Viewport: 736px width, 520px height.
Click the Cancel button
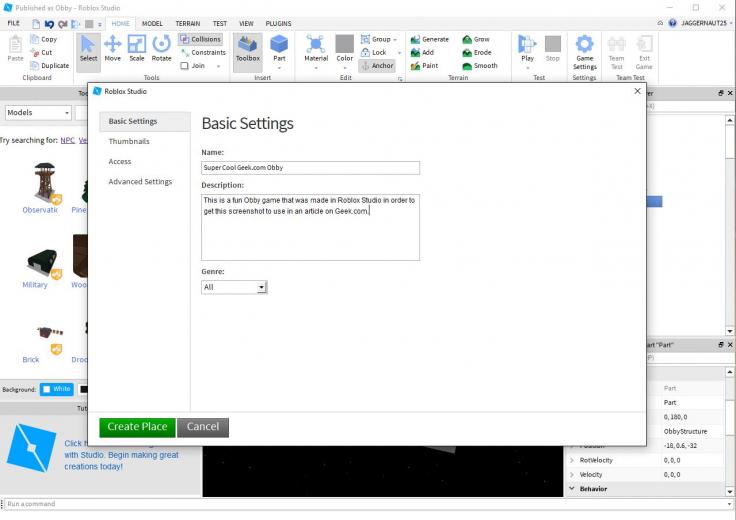pos(203,427)
